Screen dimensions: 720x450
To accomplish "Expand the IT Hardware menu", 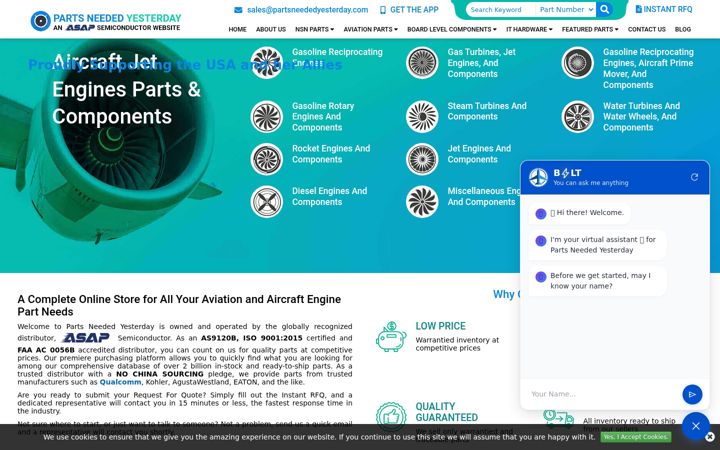I will pyautogui.click(x=529, y=29).
